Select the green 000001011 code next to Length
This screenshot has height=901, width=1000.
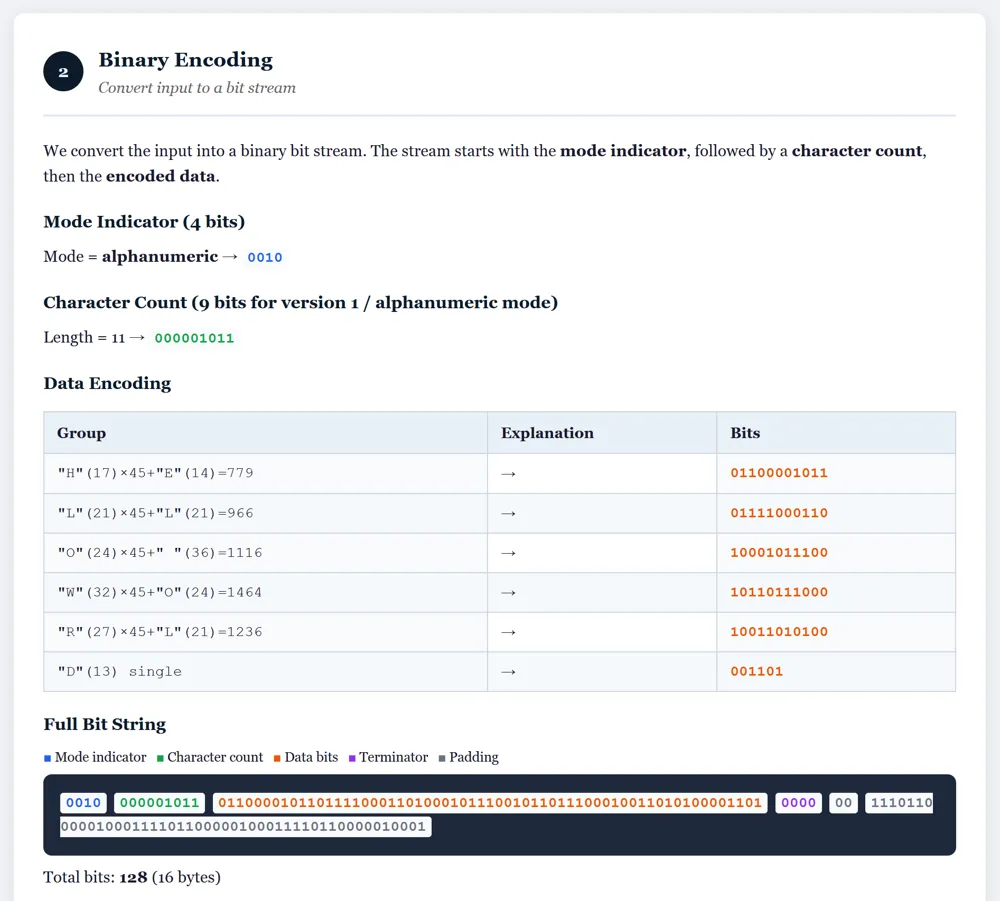(x=194, y=338)
